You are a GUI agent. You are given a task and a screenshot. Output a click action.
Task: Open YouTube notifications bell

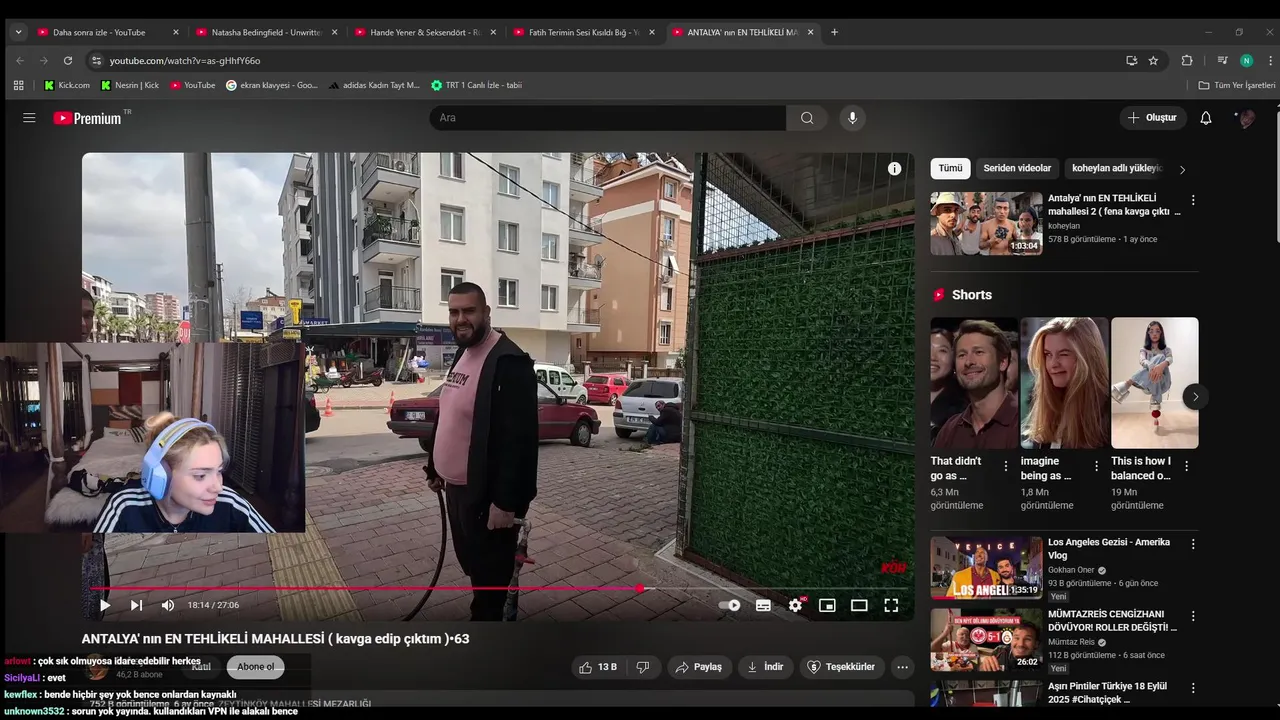[x=1206, y=118]
